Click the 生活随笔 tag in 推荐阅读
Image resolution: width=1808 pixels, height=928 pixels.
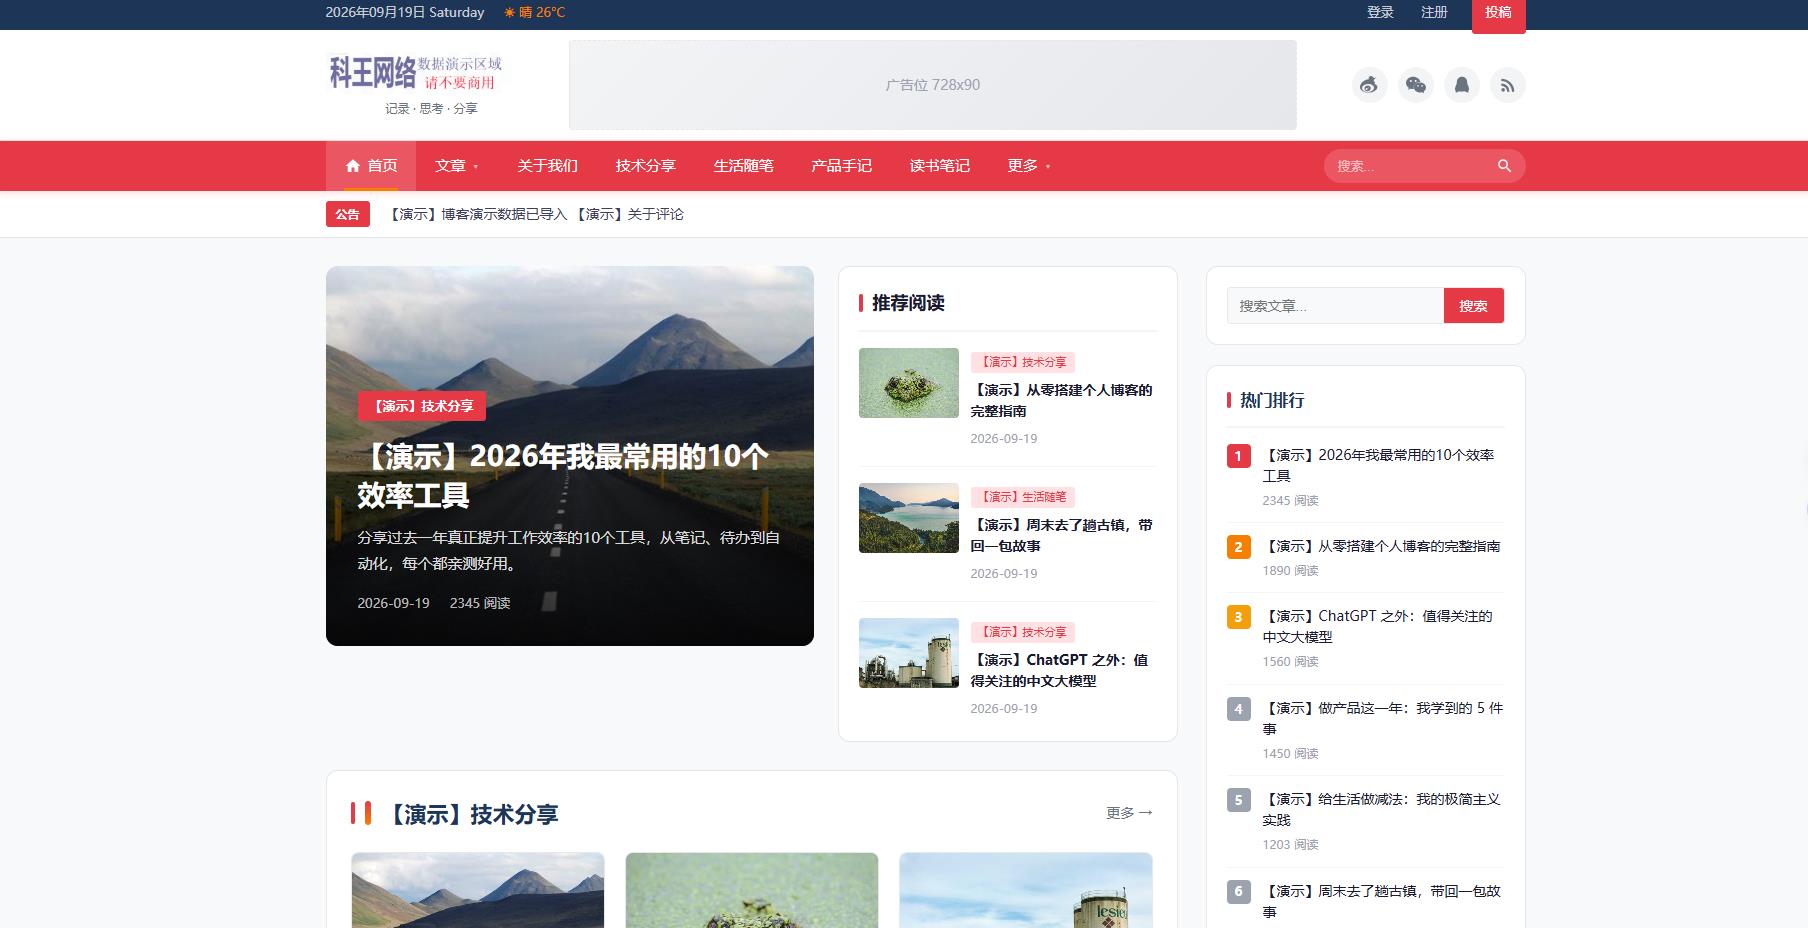(x=1022, y=497)
